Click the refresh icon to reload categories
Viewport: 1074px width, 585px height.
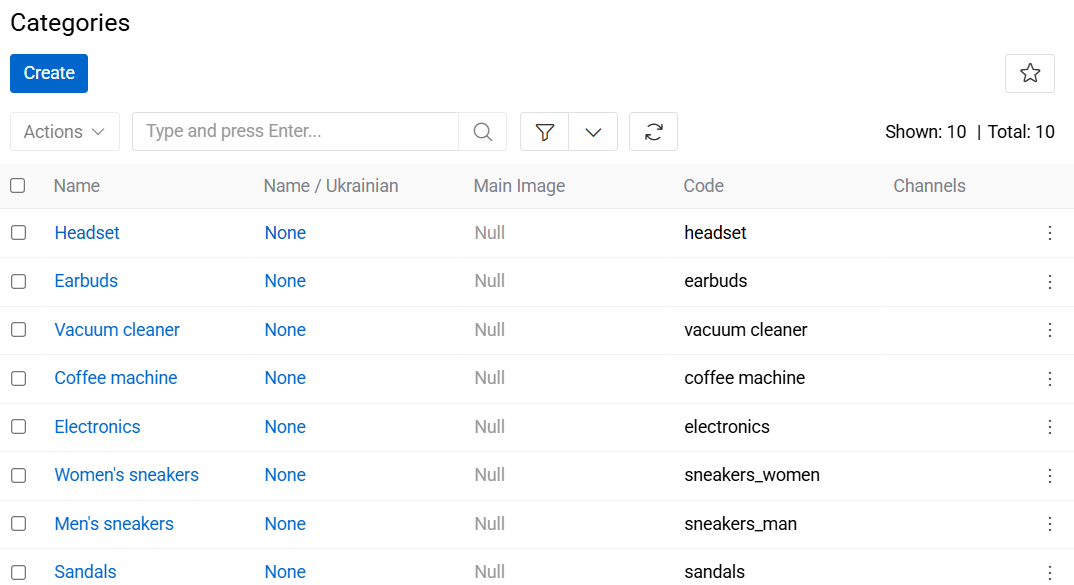coord(653,131)
